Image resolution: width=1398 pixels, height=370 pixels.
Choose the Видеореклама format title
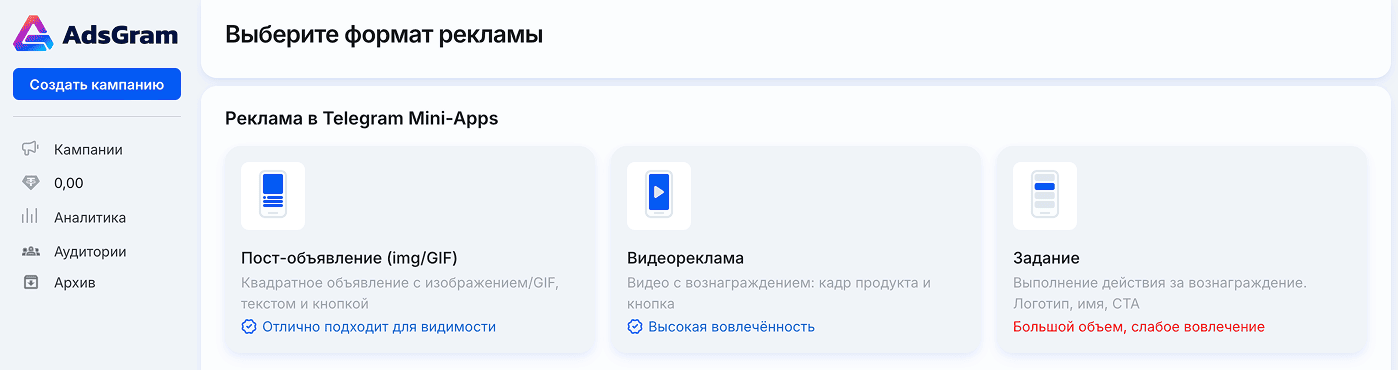tap(686, 257)
